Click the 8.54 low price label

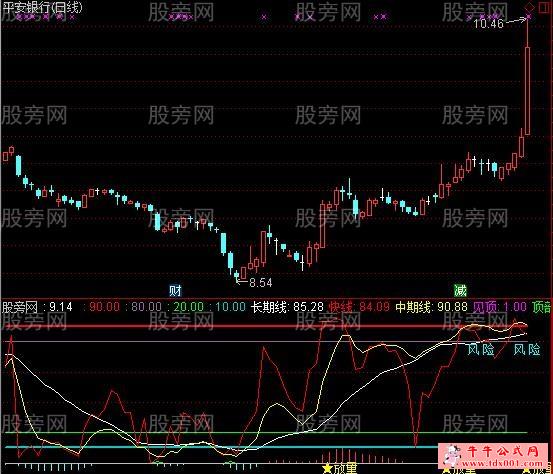261,283
